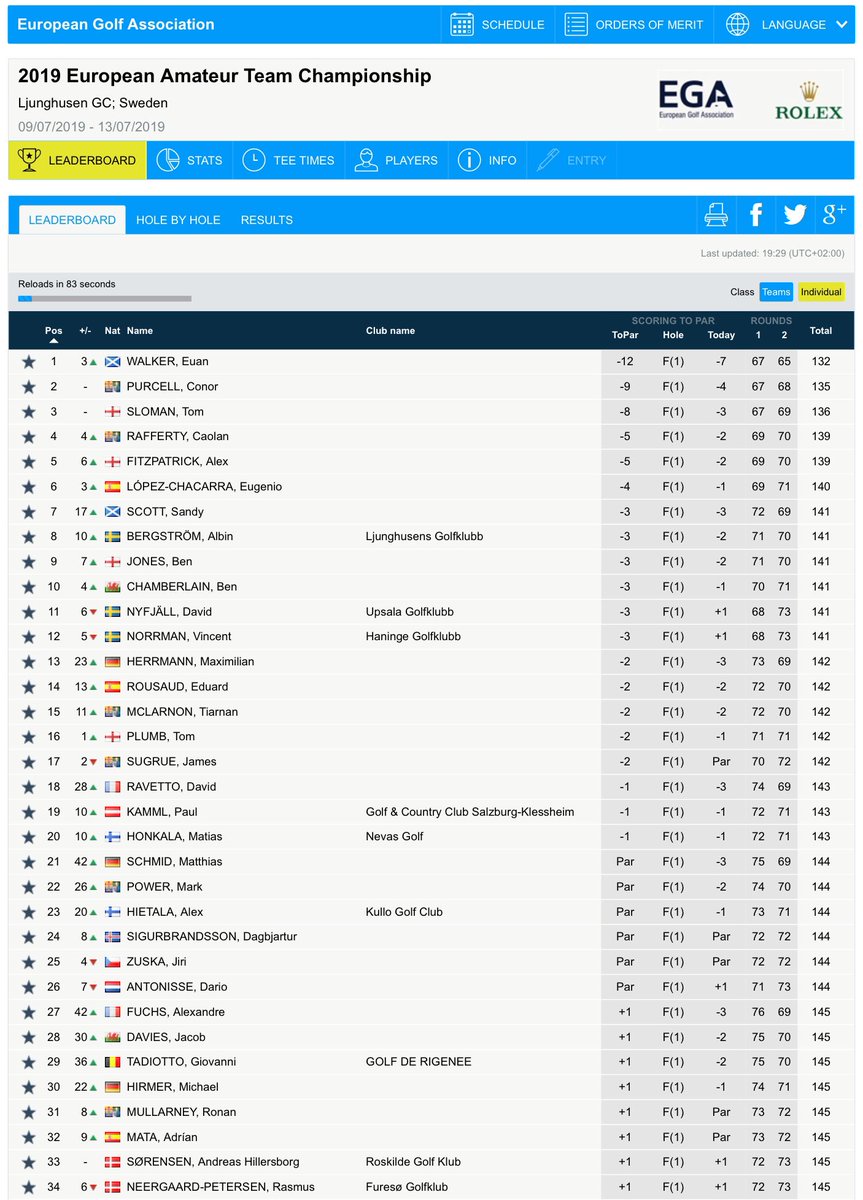Click the reload countdown progress bar
The width and height of the screenshot is (863, 1200).
(x=105, y=298)
